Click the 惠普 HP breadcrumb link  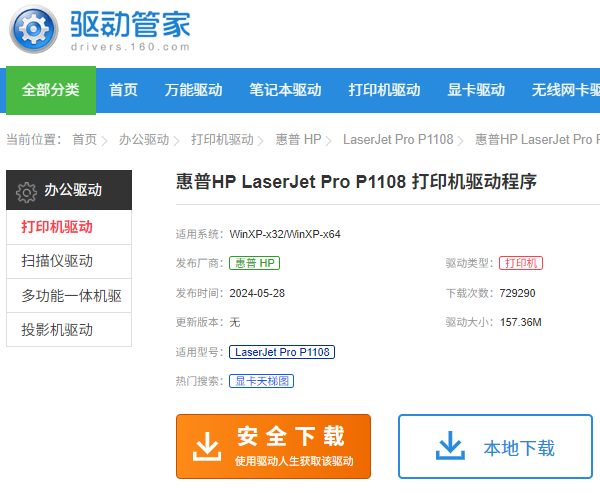[x=298, y=139]
